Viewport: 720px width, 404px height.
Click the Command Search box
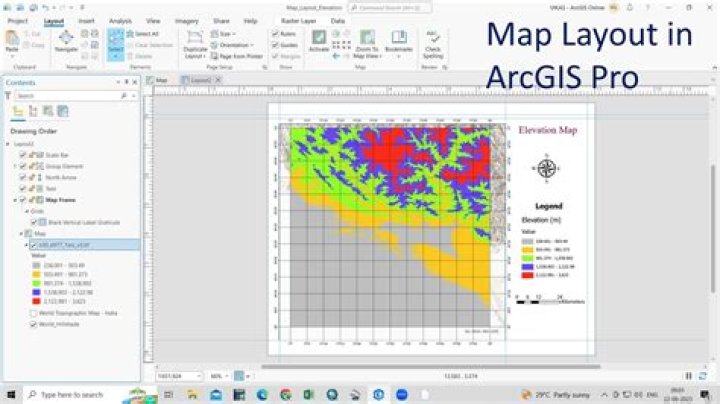tap(390, 8)
